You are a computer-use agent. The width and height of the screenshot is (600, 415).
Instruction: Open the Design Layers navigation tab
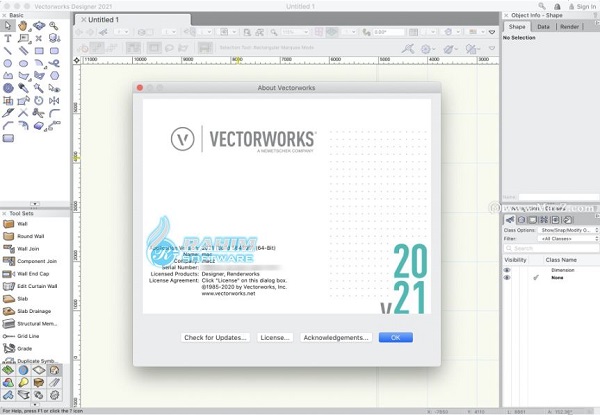[x=521, y=220]
